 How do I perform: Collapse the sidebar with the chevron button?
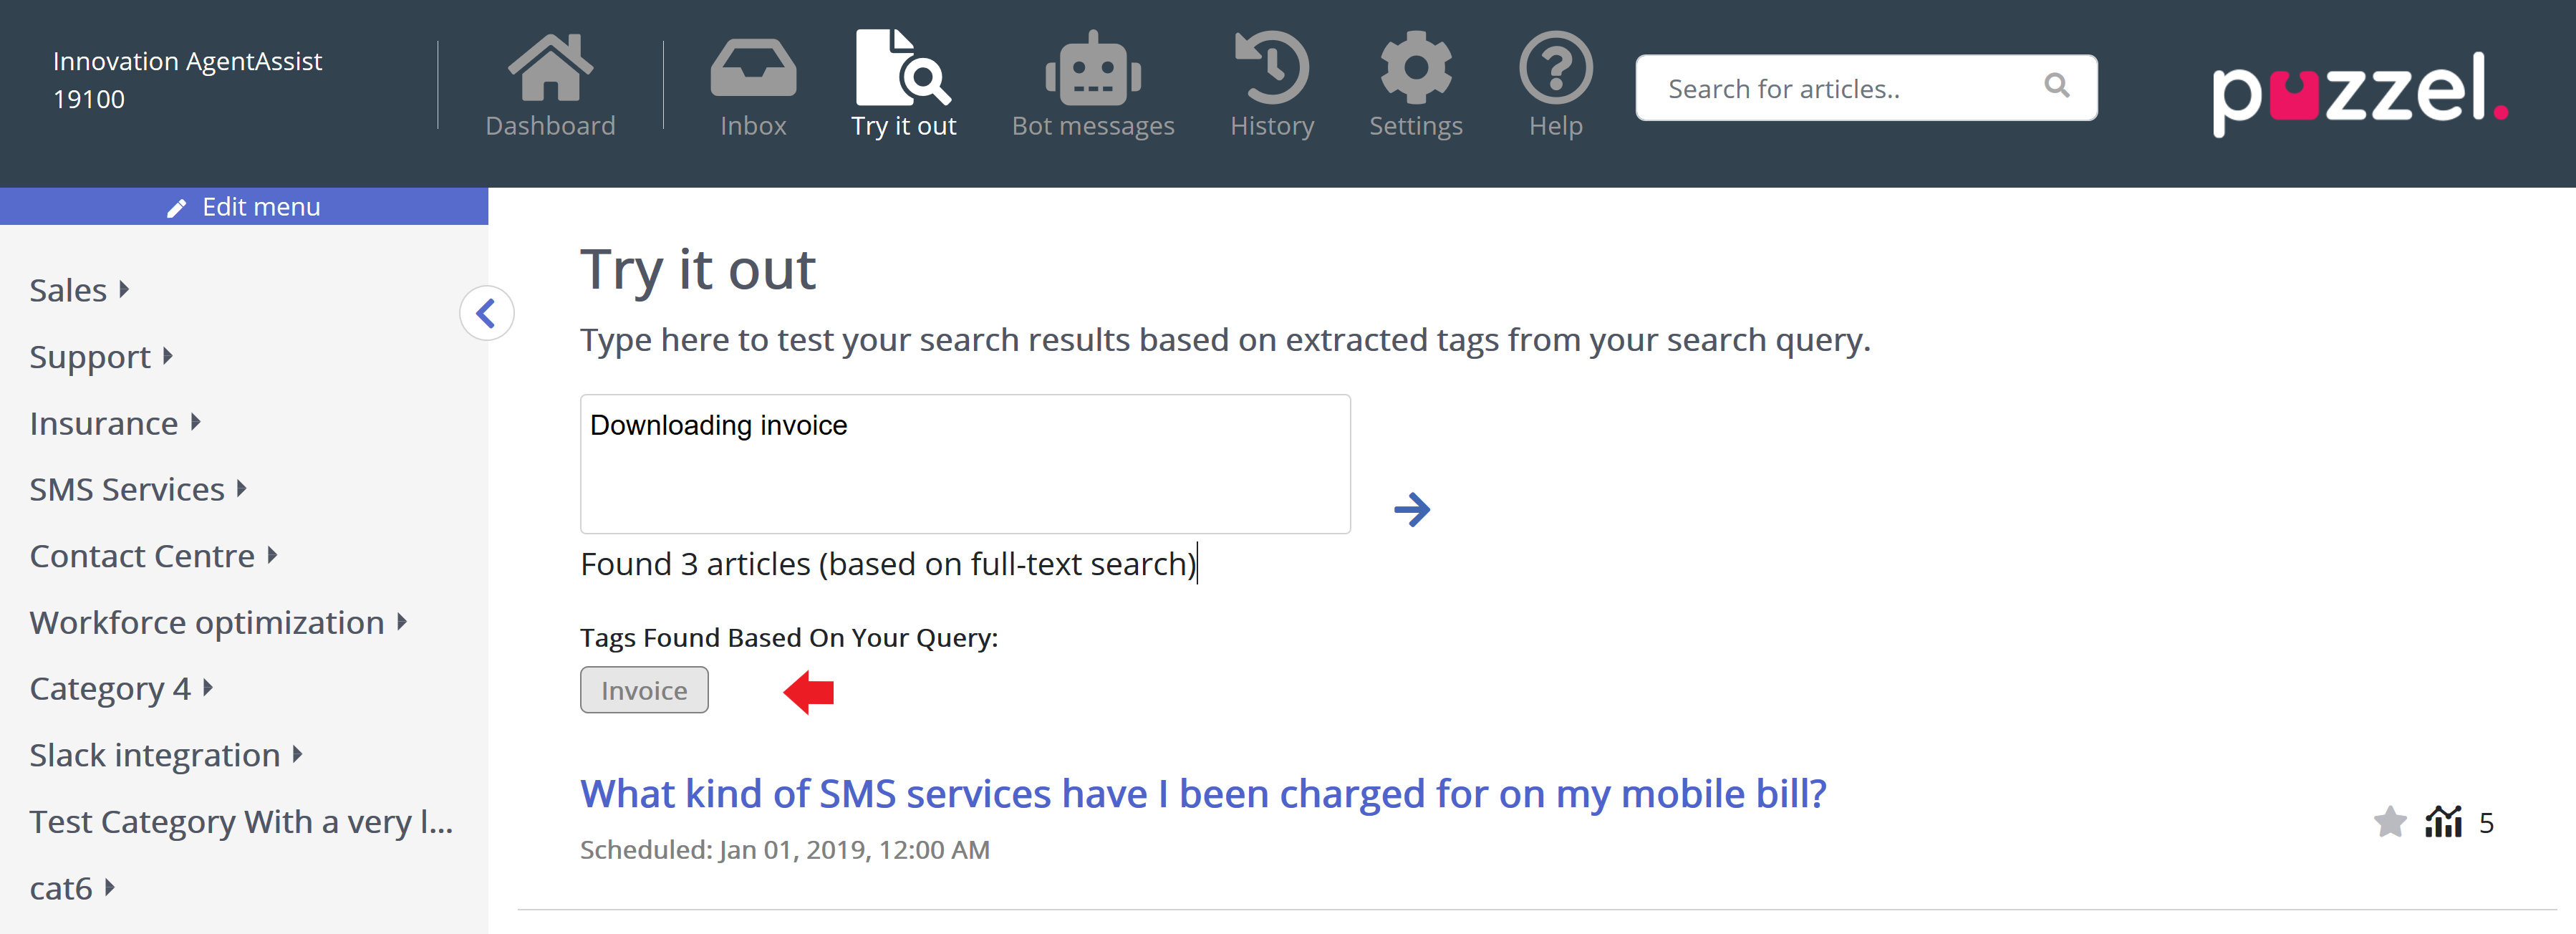(x=487, y=314)
